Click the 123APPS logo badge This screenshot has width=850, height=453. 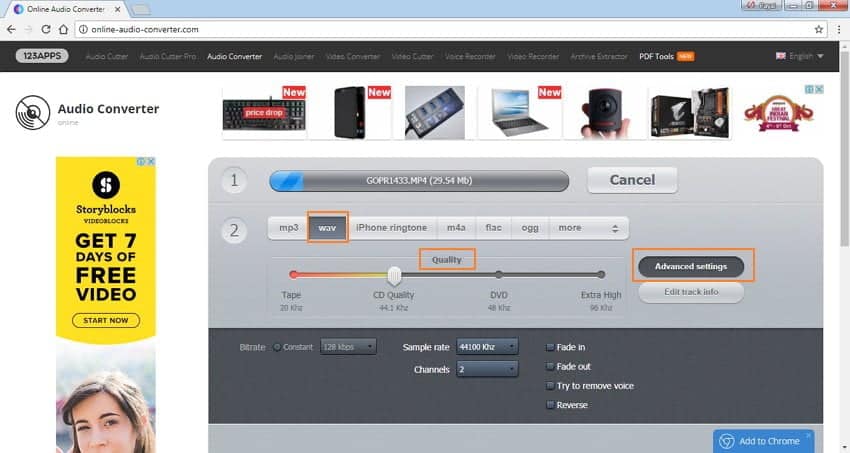(x=42, y=56)
